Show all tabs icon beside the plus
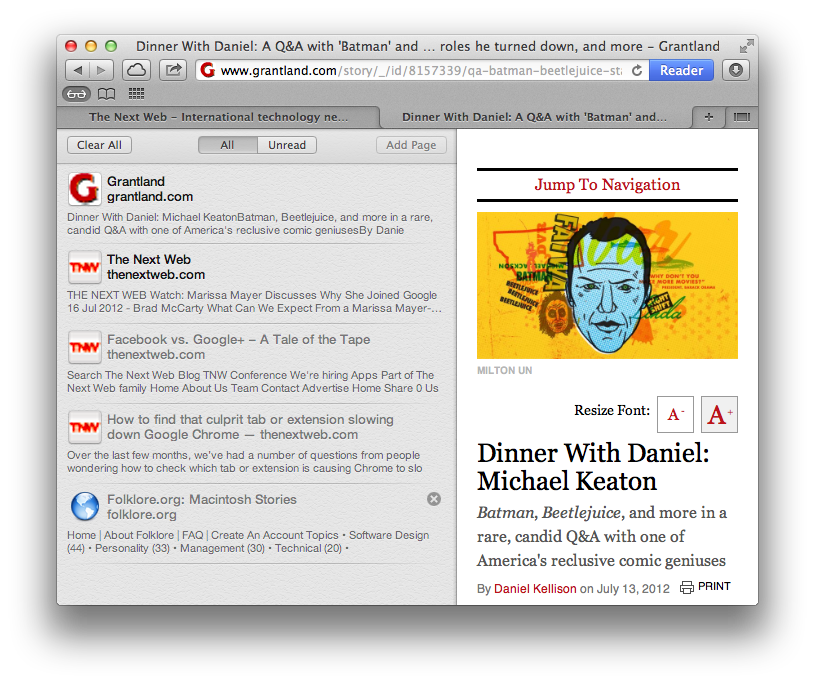 [x=742, y=117]
